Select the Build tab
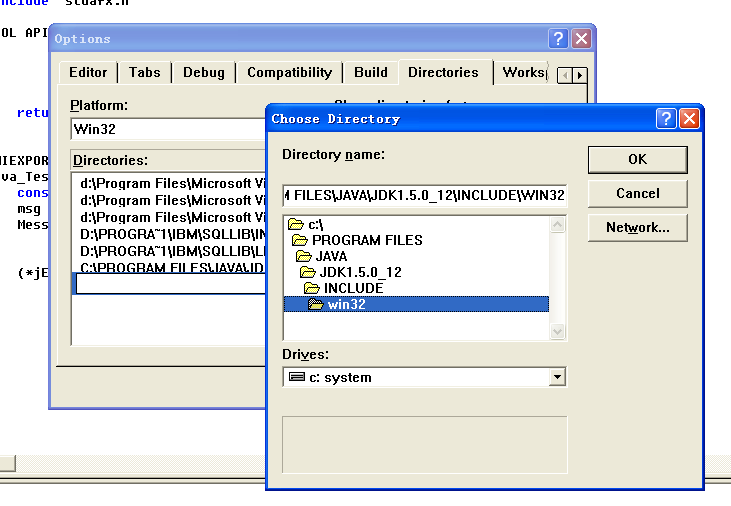This screenshot has width=731, height=506. (x=371, y=72)
